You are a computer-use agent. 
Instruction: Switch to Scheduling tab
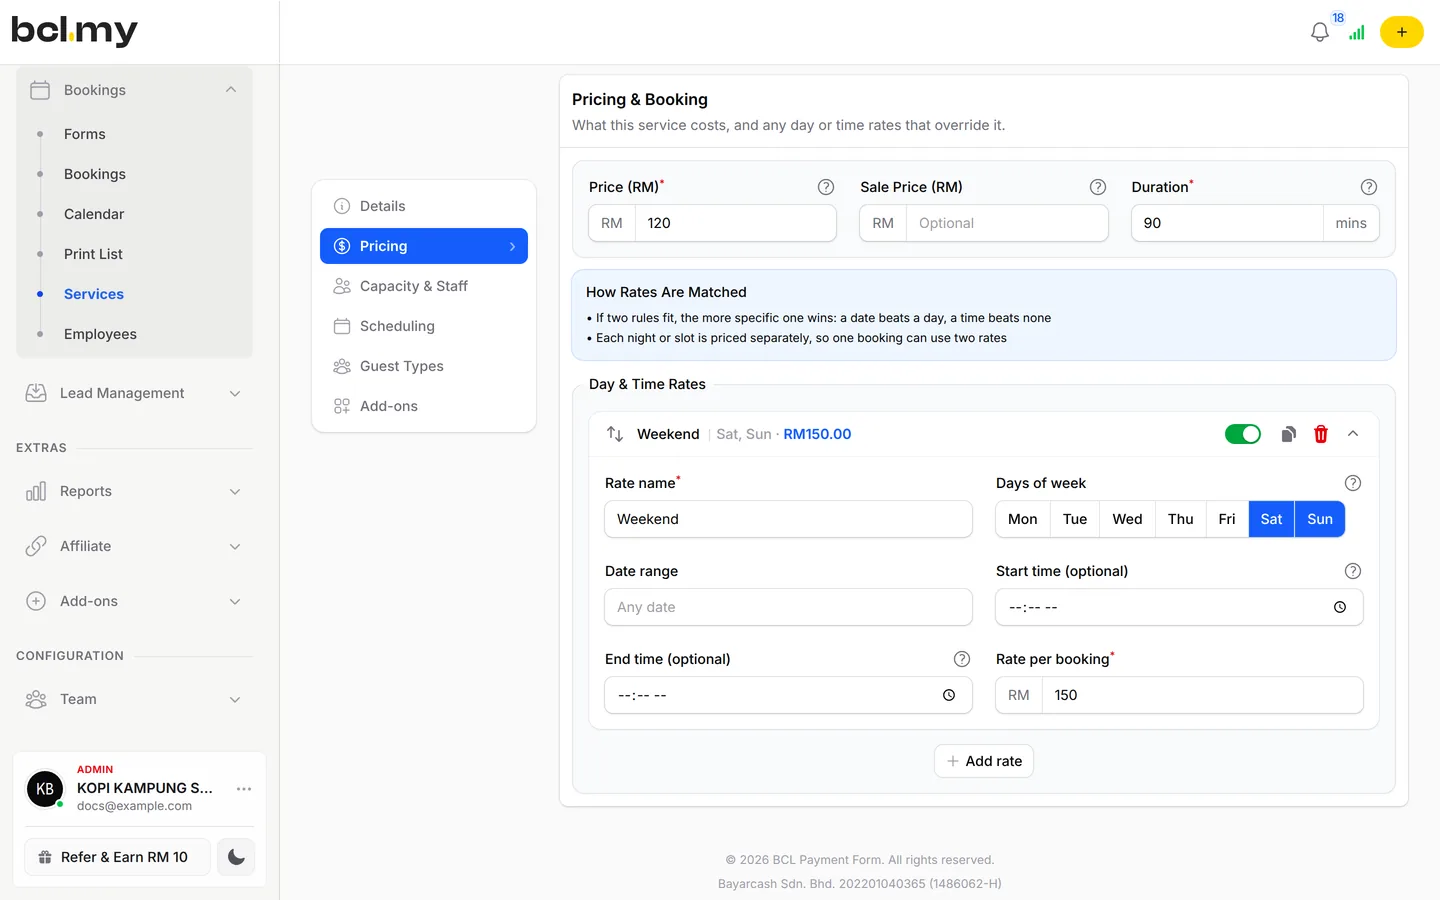coord(424,326)
